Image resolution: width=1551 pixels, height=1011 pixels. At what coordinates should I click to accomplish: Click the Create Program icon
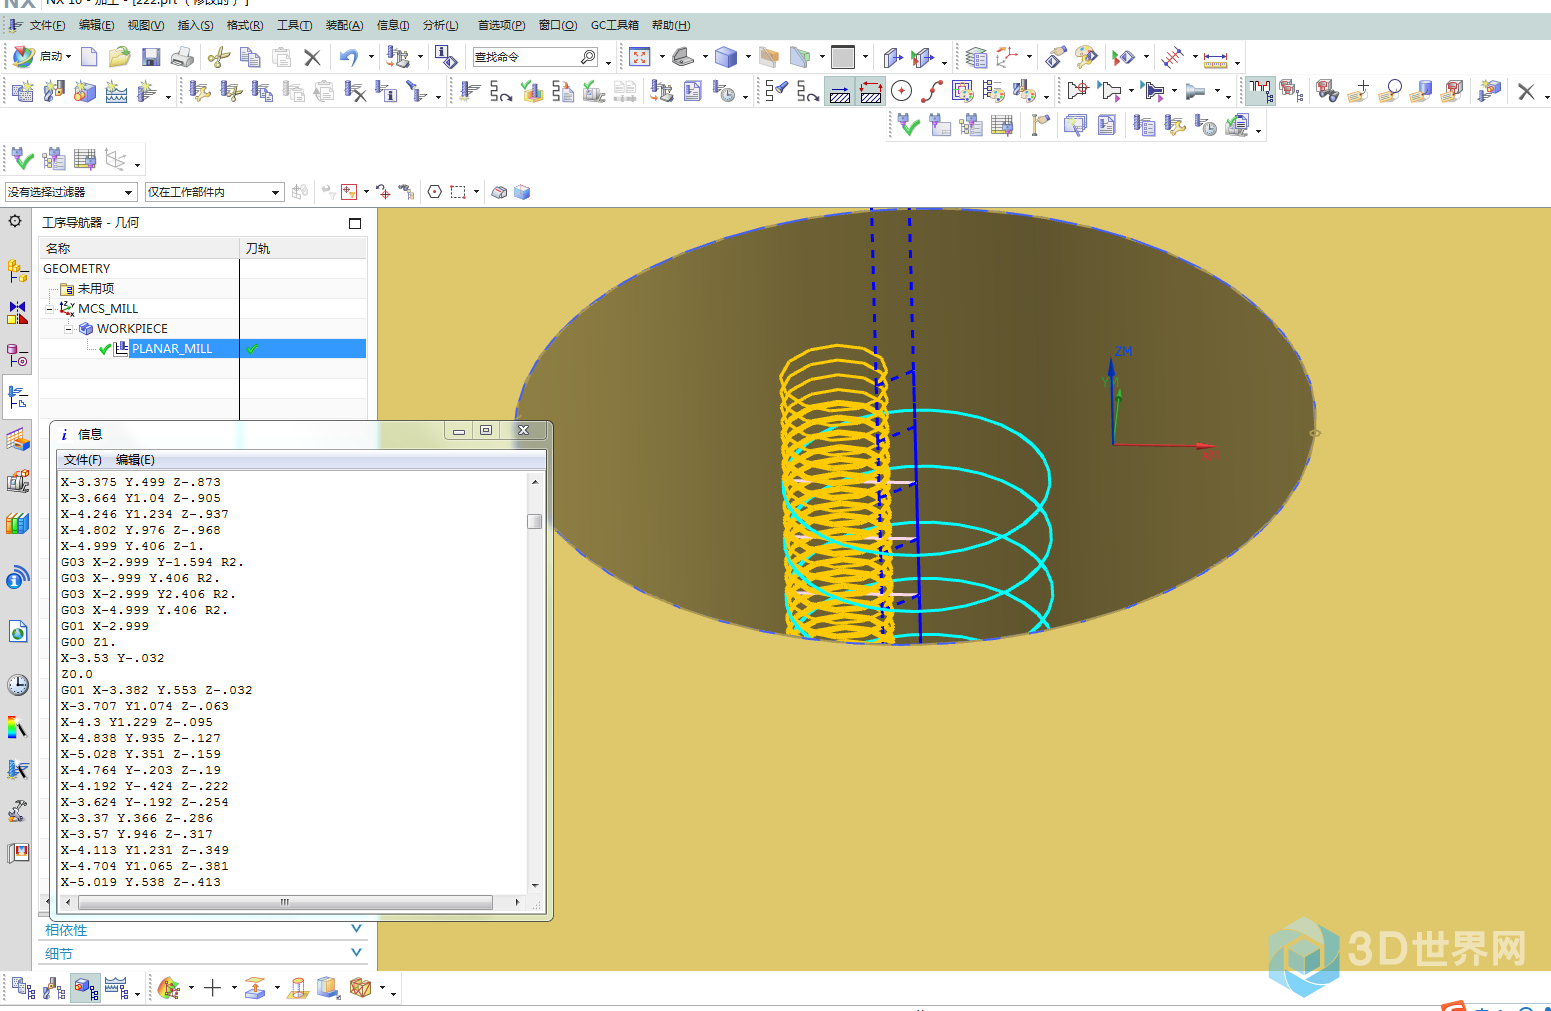tap(23, 92)
